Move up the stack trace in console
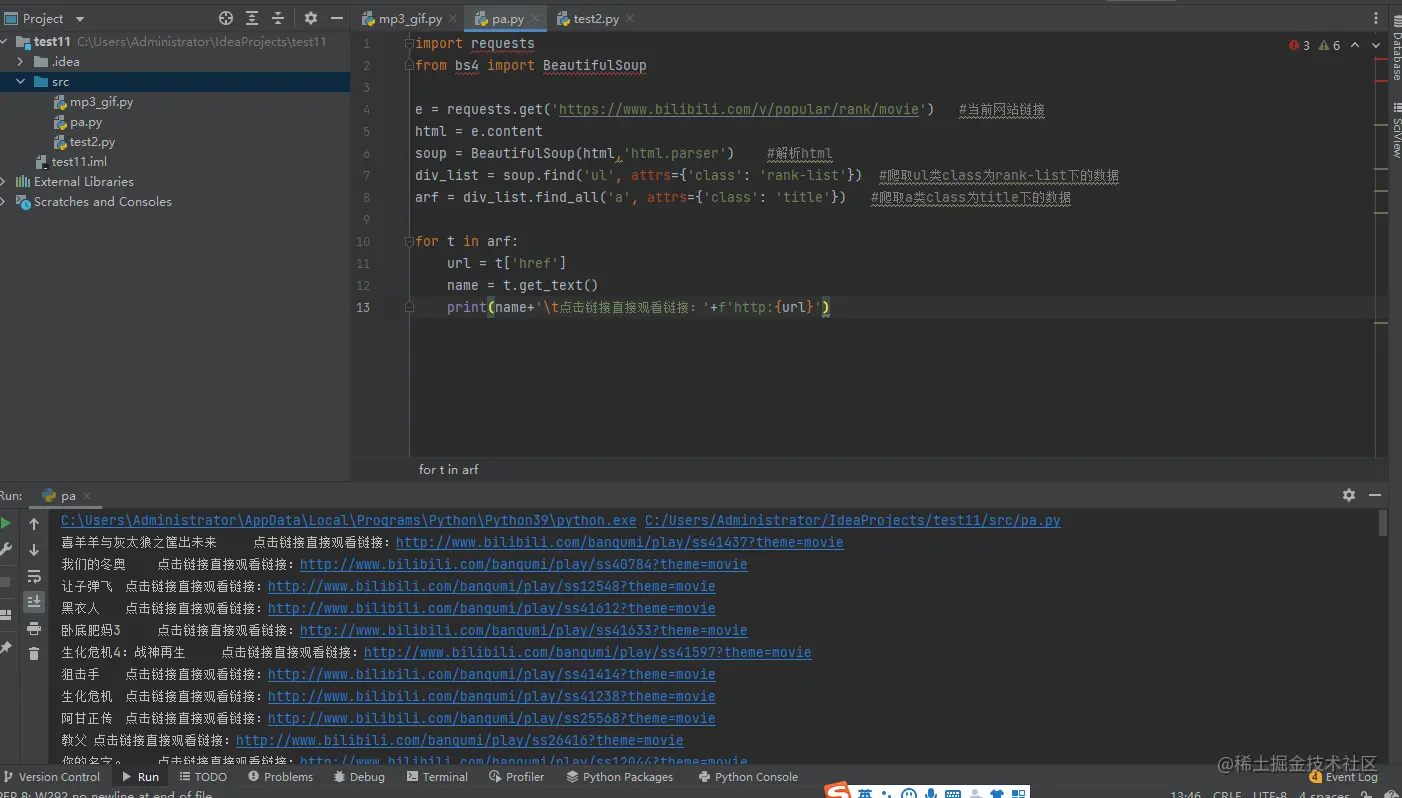Screen dimensions: 1402x798 pos(34,524)
